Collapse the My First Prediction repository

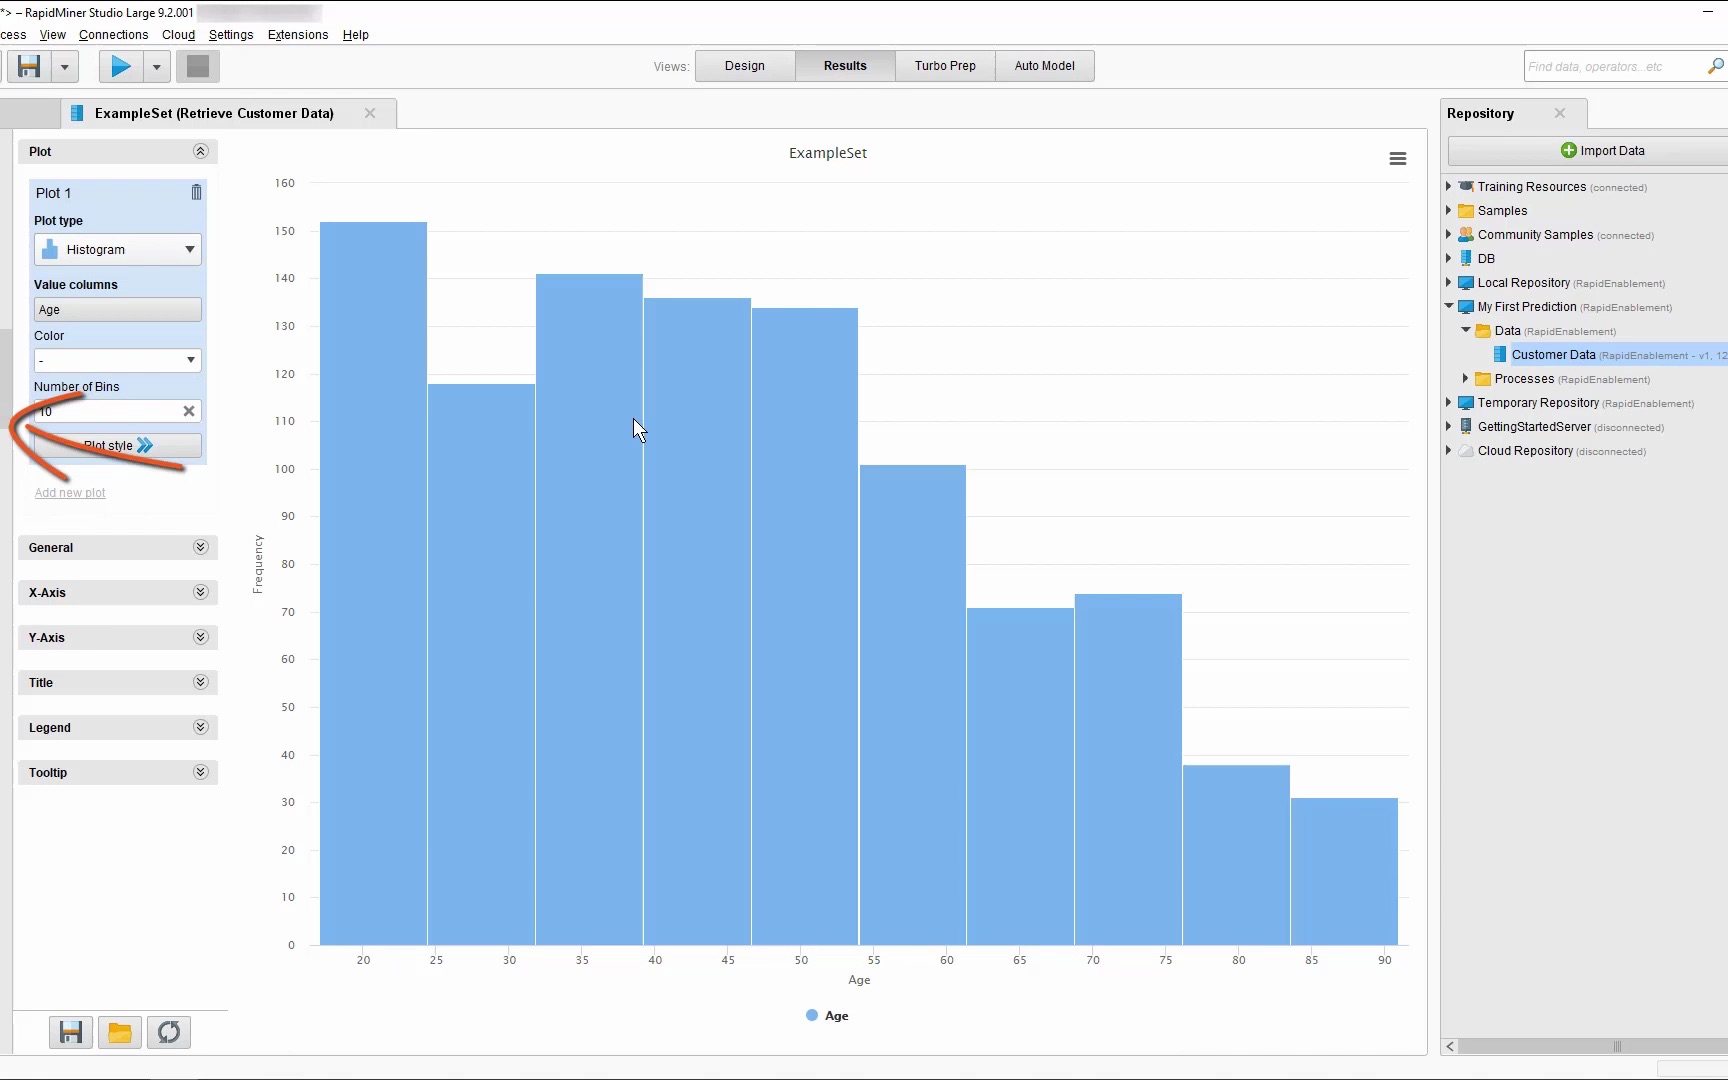(x=1448, y=307)
